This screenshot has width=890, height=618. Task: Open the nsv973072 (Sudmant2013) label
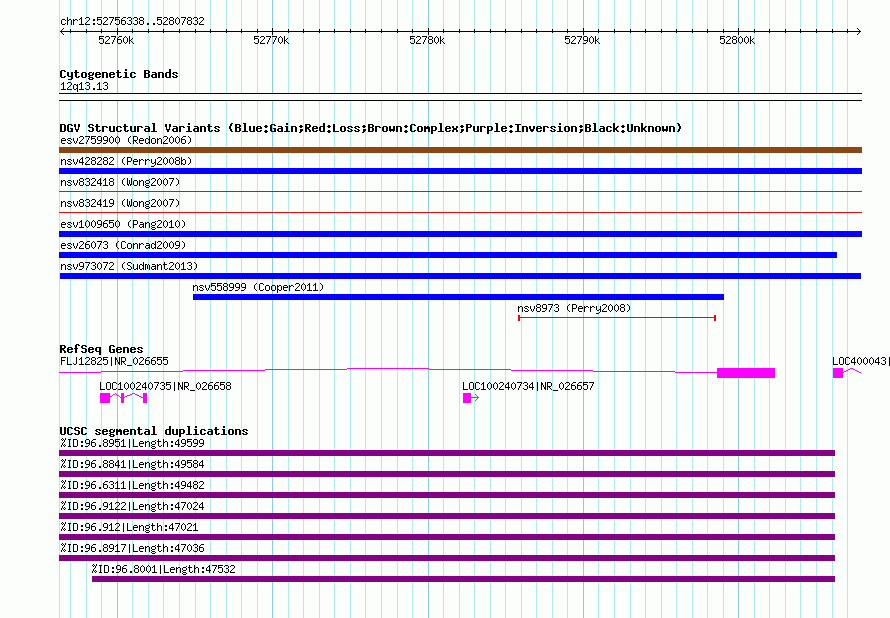click(129, 266)
